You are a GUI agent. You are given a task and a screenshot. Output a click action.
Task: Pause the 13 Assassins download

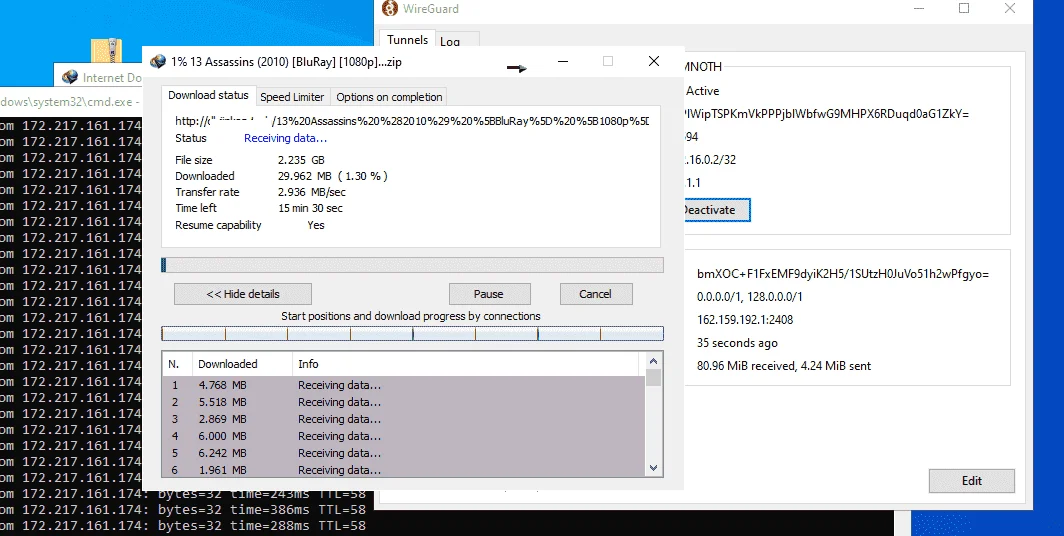coord(489,294)
